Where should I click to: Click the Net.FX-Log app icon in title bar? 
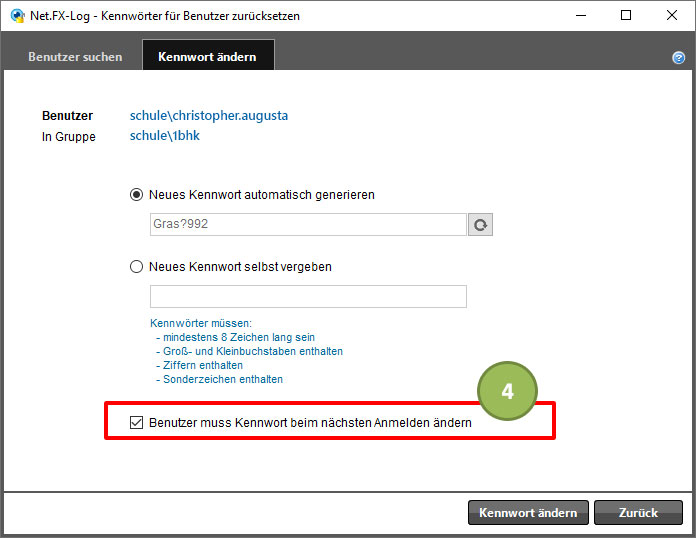(x=18, y=16)
